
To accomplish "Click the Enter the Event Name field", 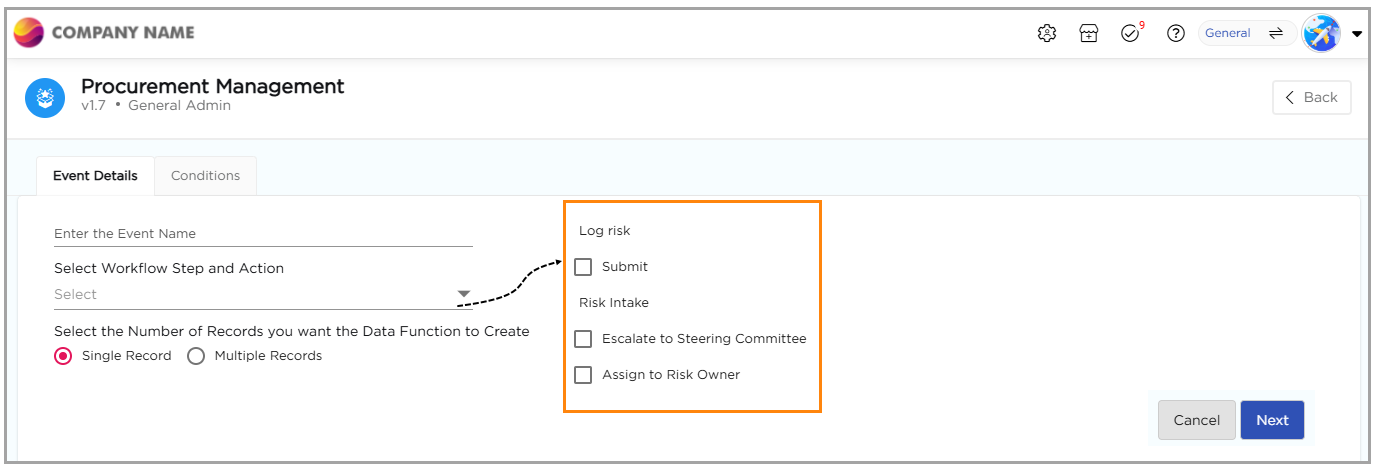I will point(263,233).
